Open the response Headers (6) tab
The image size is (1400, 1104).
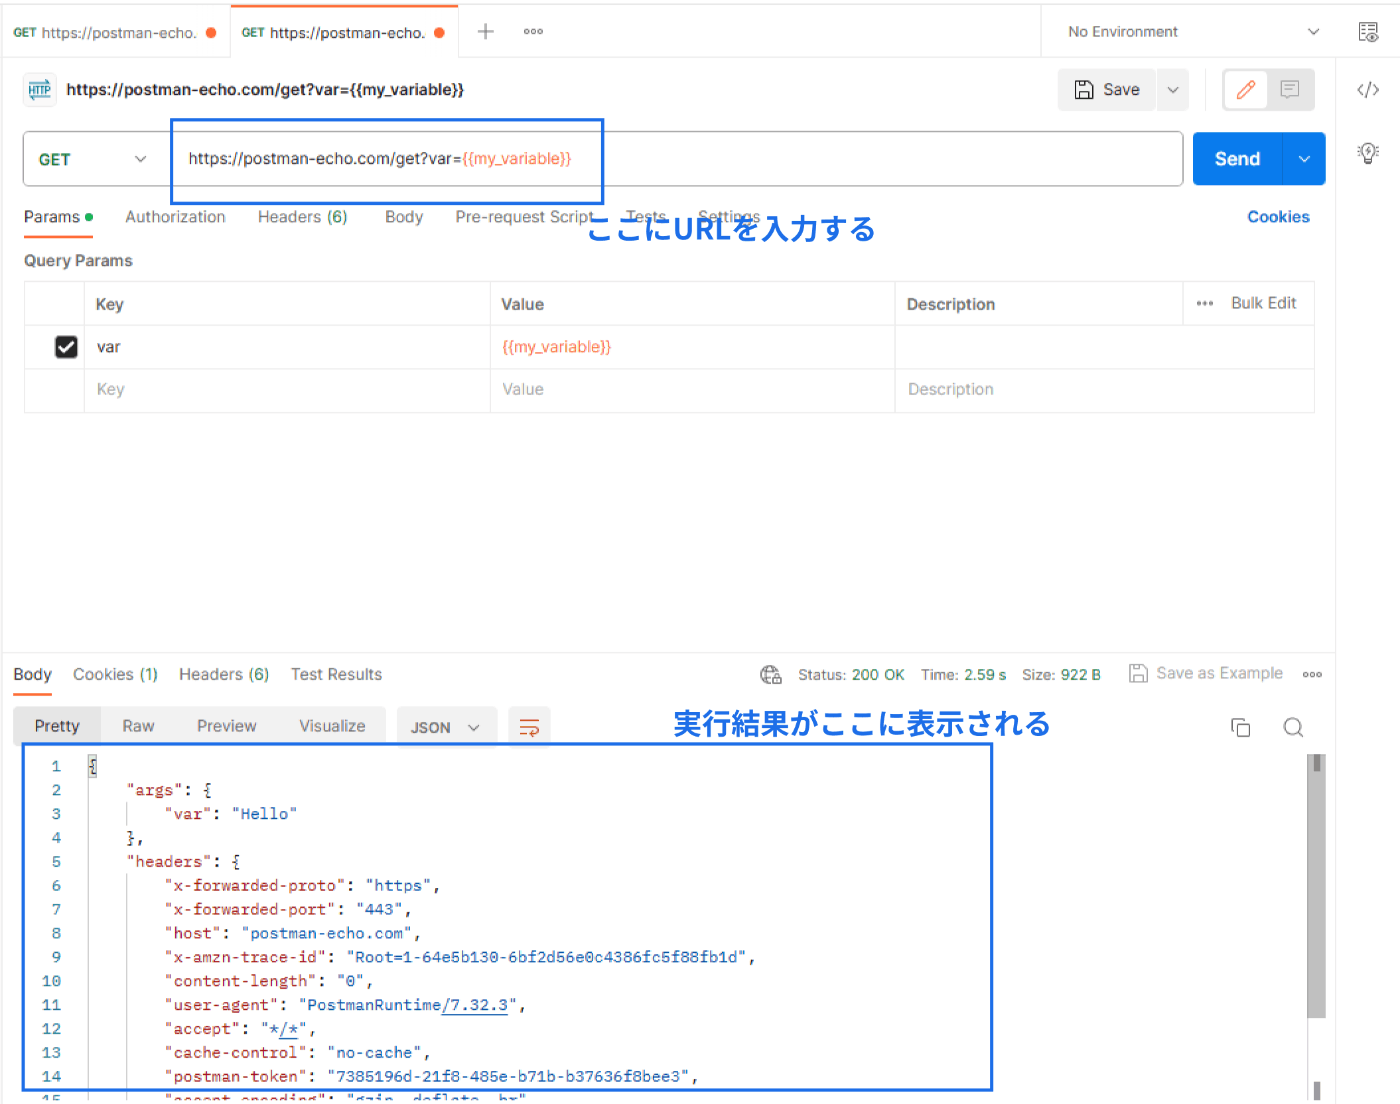pyautogui.click(x=224, y=675)
